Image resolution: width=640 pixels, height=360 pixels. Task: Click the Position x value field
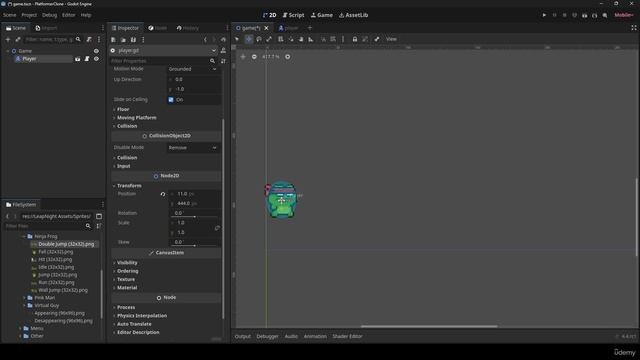[195, 194]
